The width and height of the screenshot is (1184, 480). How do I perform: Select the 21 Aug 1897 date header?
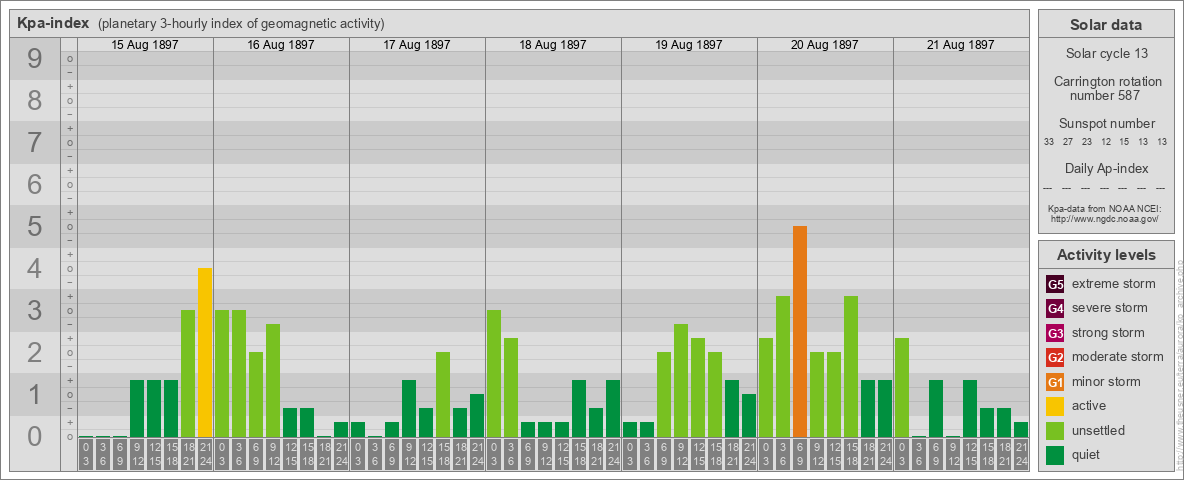pyautogui.click(x=960, y=45)
